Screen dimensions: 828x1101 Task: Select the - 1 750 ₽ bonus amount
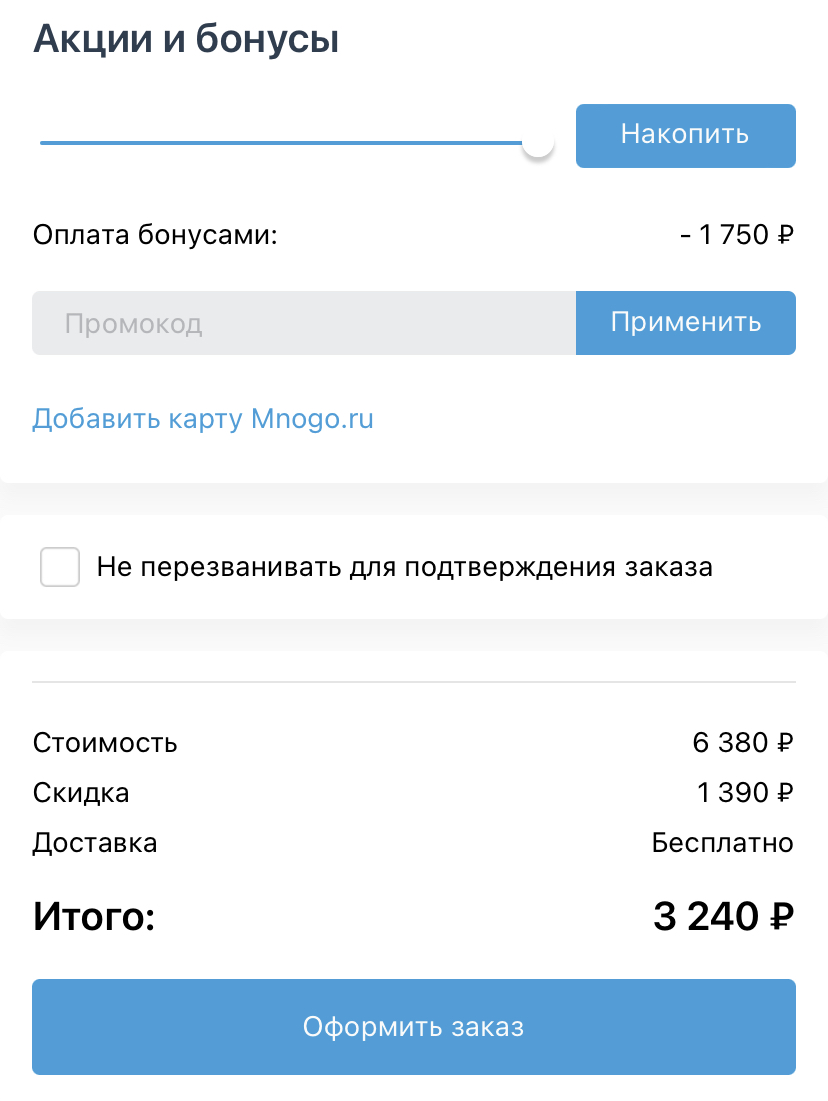pyautogui.click(x=737, y=235)
